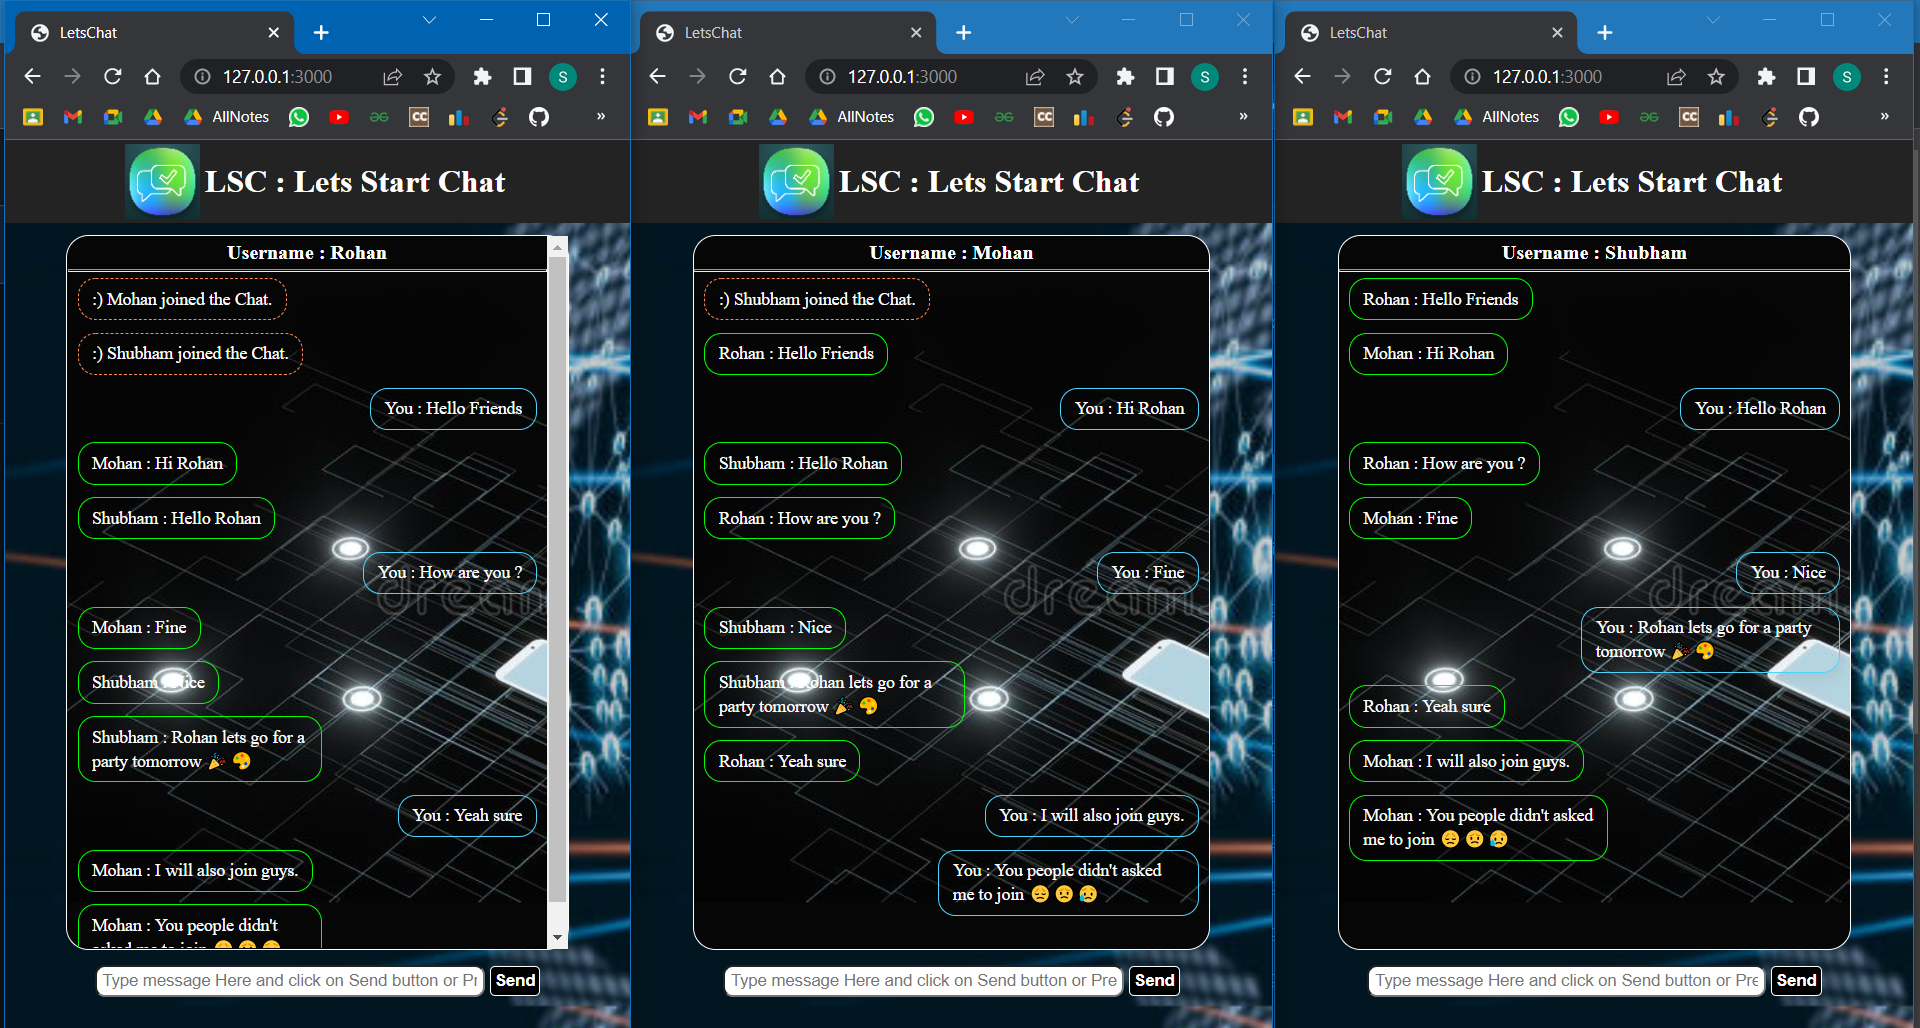Toggle the bookmark star in Rohan's window

pos(433,77)
